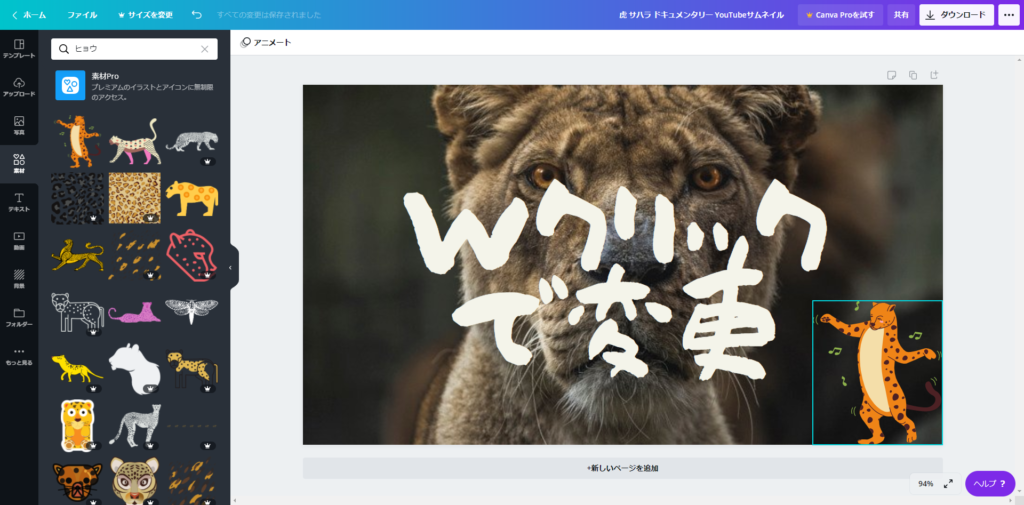Clear the search field with X icon
The width and height of the screenshot is (1024, 505).
tap(205, 48)
